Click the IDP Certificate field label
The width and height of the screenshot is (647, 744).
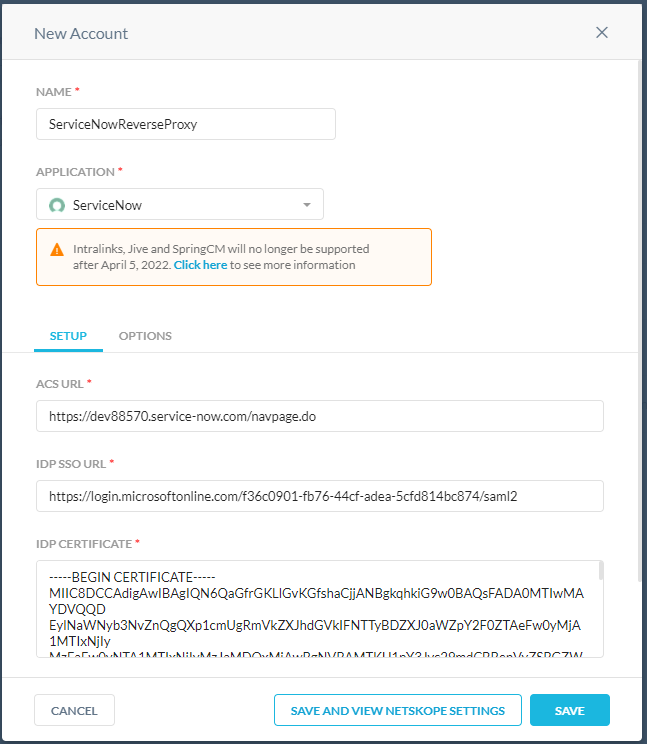pyautogui.click(x=84, y=543)
